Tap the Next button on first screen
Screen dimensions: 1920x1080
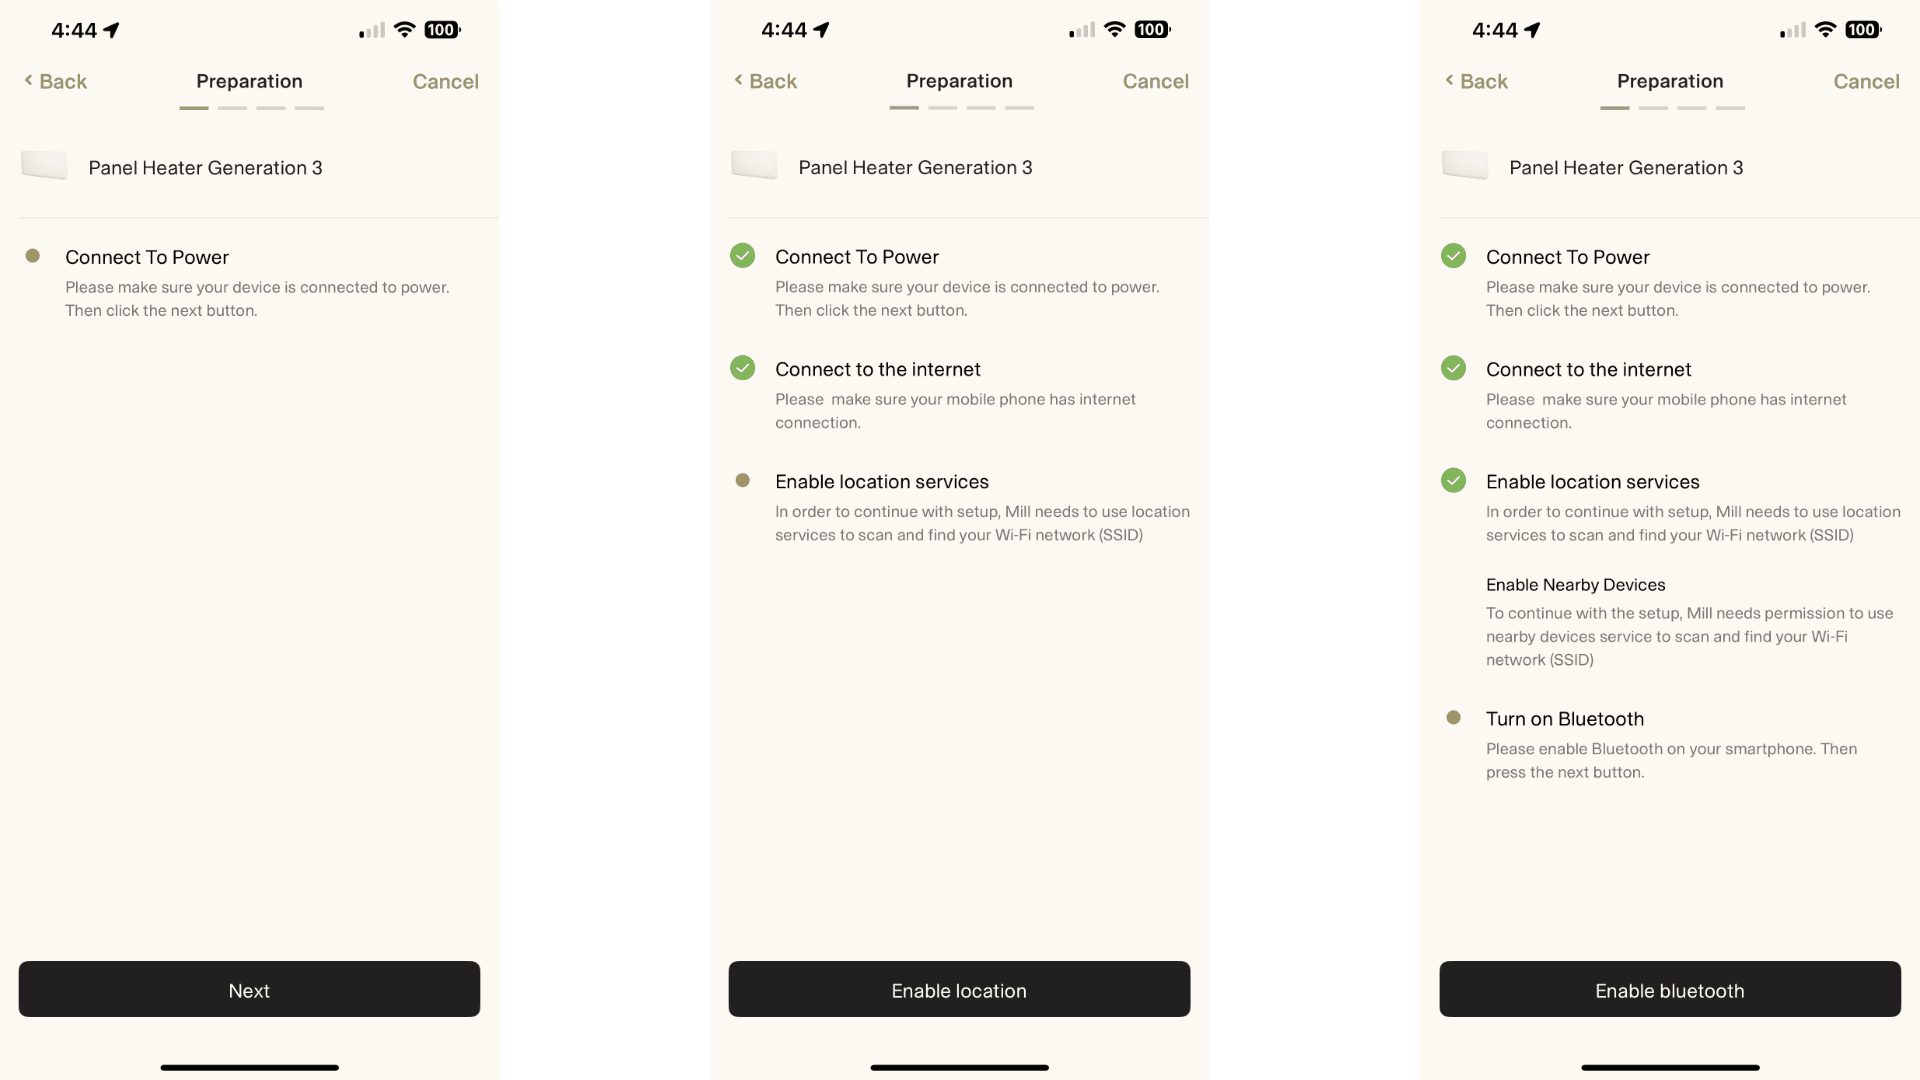coord(249,989)
